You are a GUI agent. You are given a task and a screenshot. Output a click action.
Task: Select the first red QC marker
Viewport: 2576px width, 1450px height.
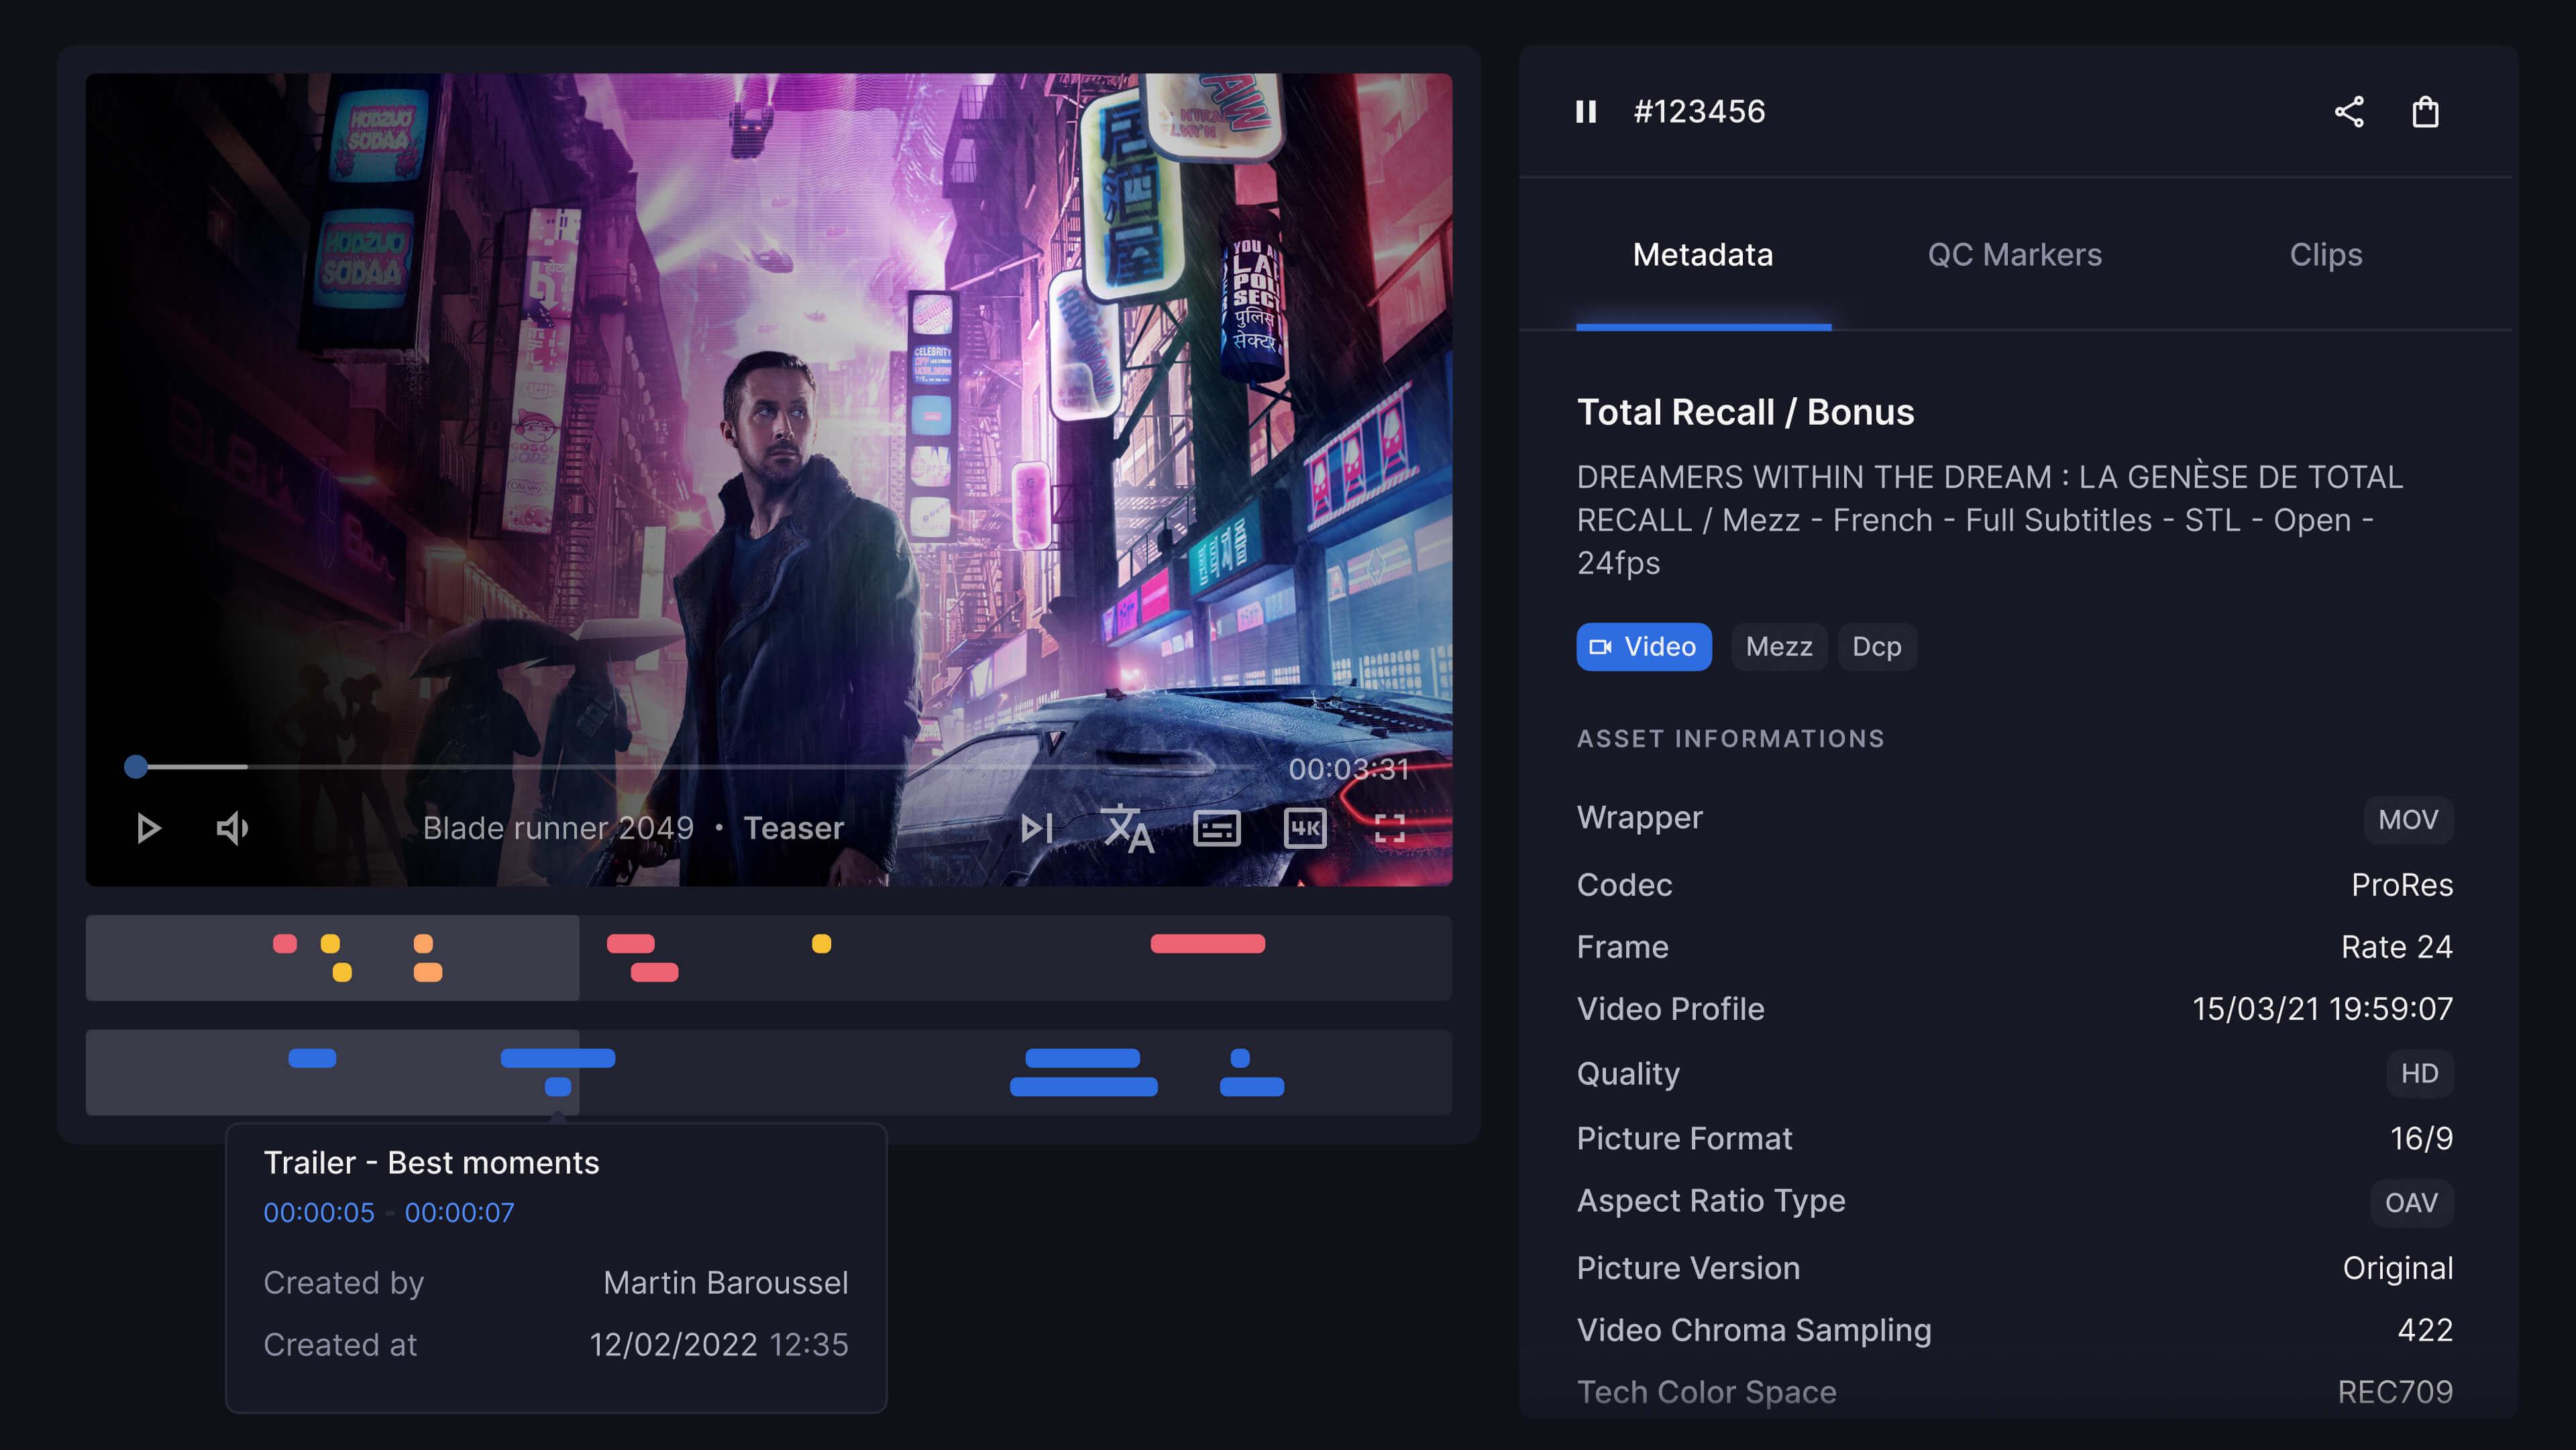(x=285, y=944)
